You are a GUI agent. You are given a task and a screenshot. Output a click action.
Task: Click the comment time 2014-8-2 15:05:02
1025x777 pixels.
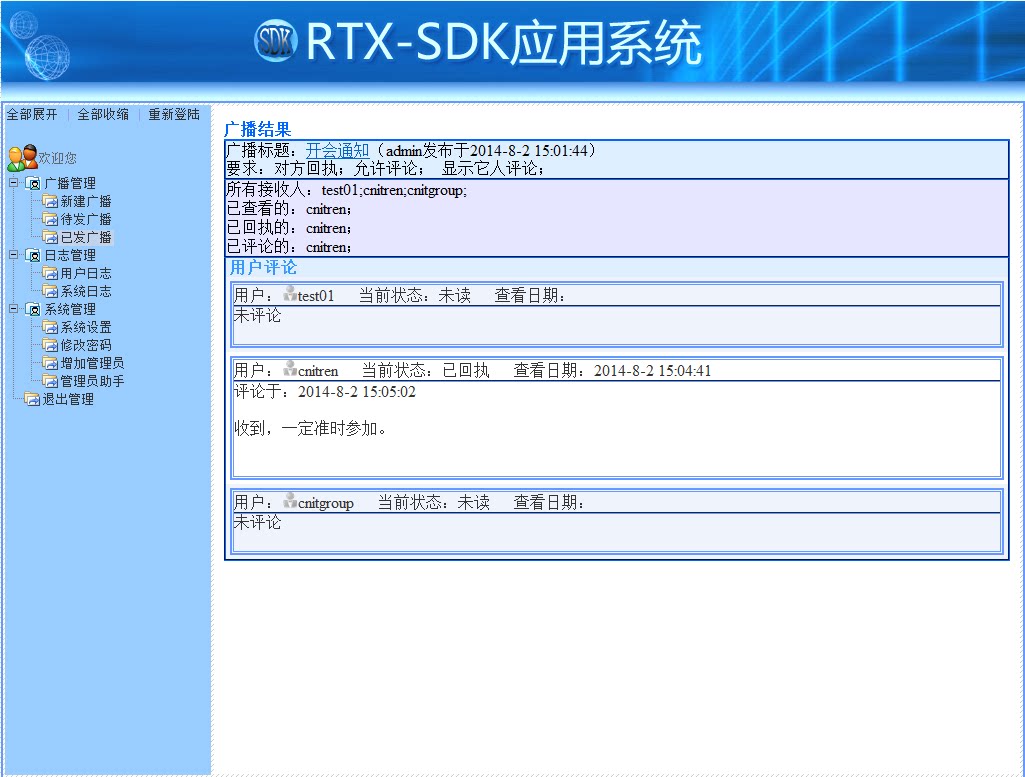357,391
